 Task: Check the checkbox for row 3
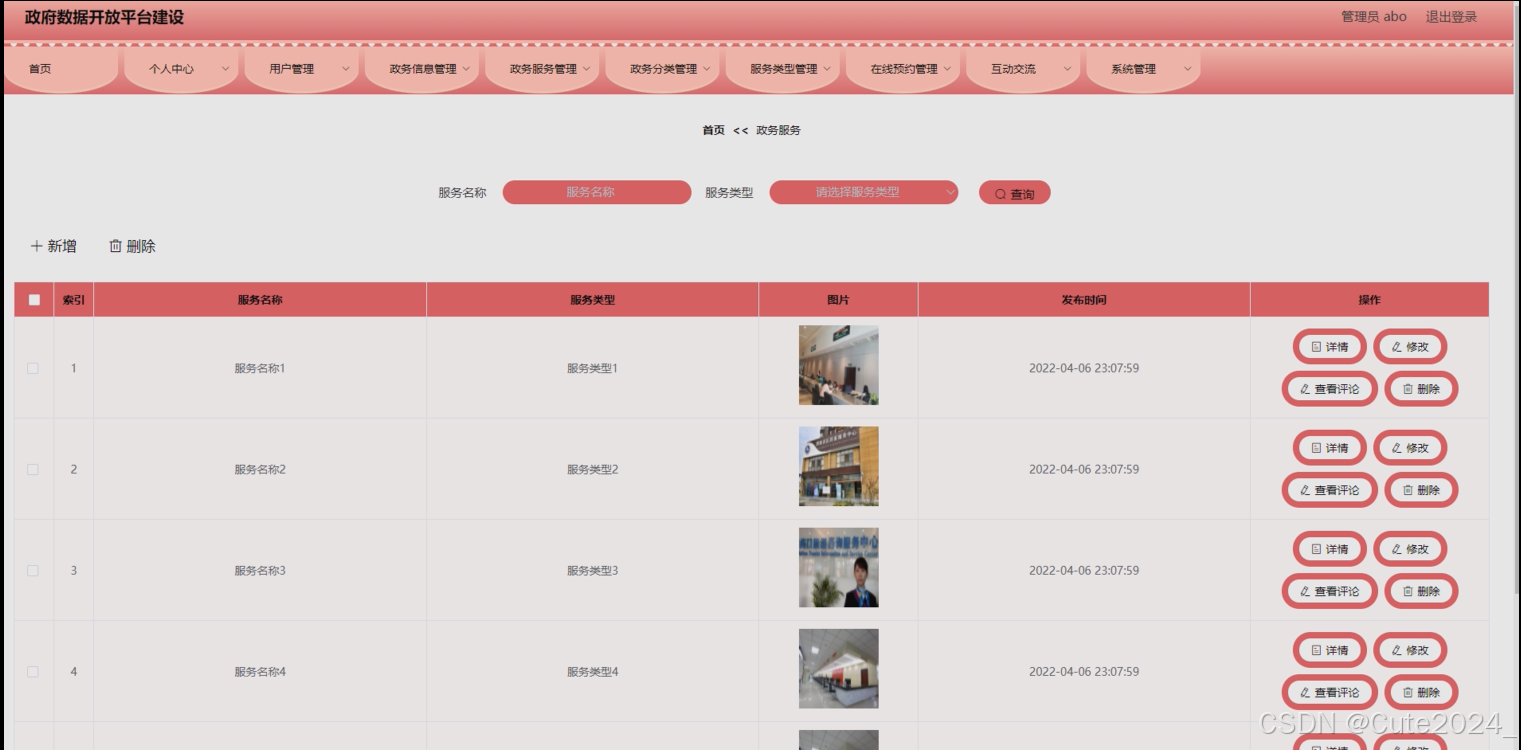coord(33,570)
